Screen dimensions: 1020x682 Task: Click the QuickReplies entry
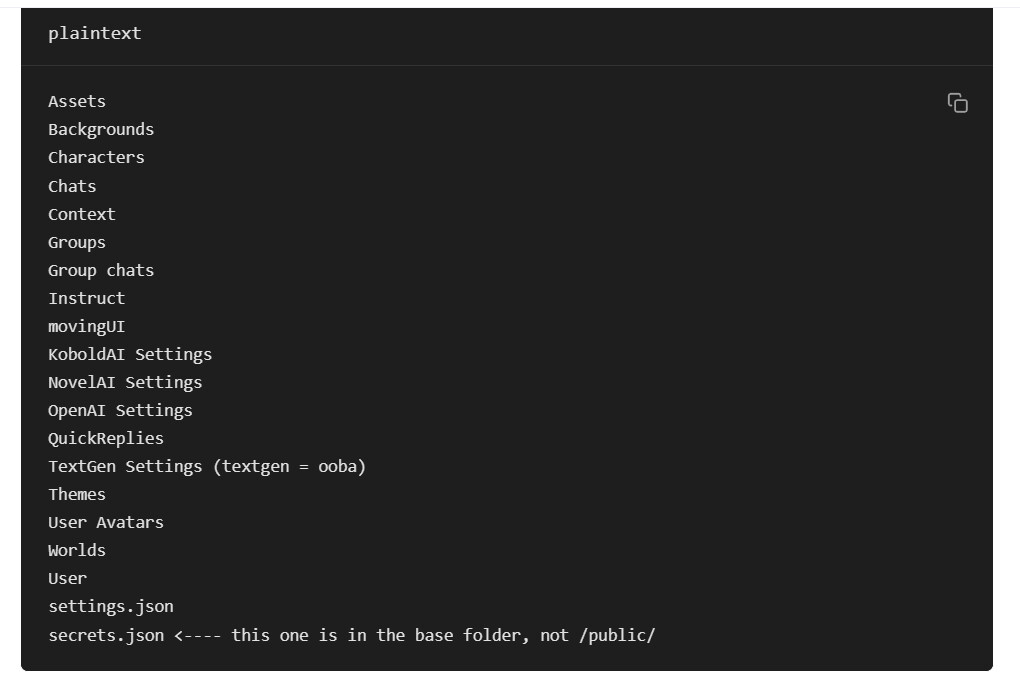pos(106,438)
